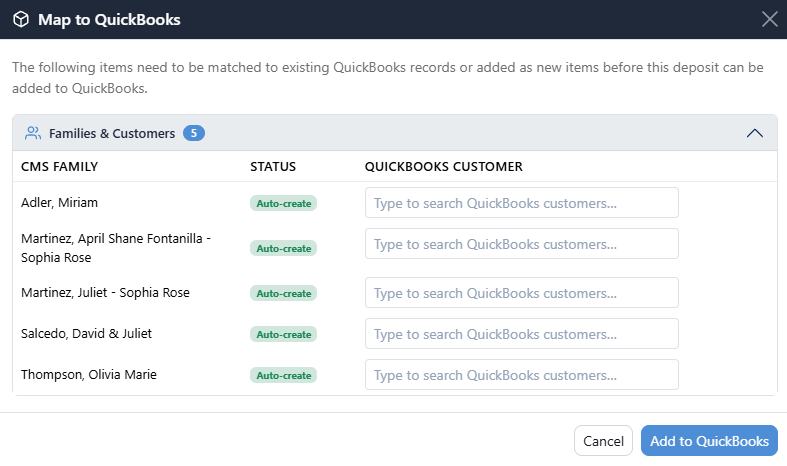Click Auto-create badge in Adler, Miriam row
This screenshot has width=787, height=466.
click(x=284, y=203)
